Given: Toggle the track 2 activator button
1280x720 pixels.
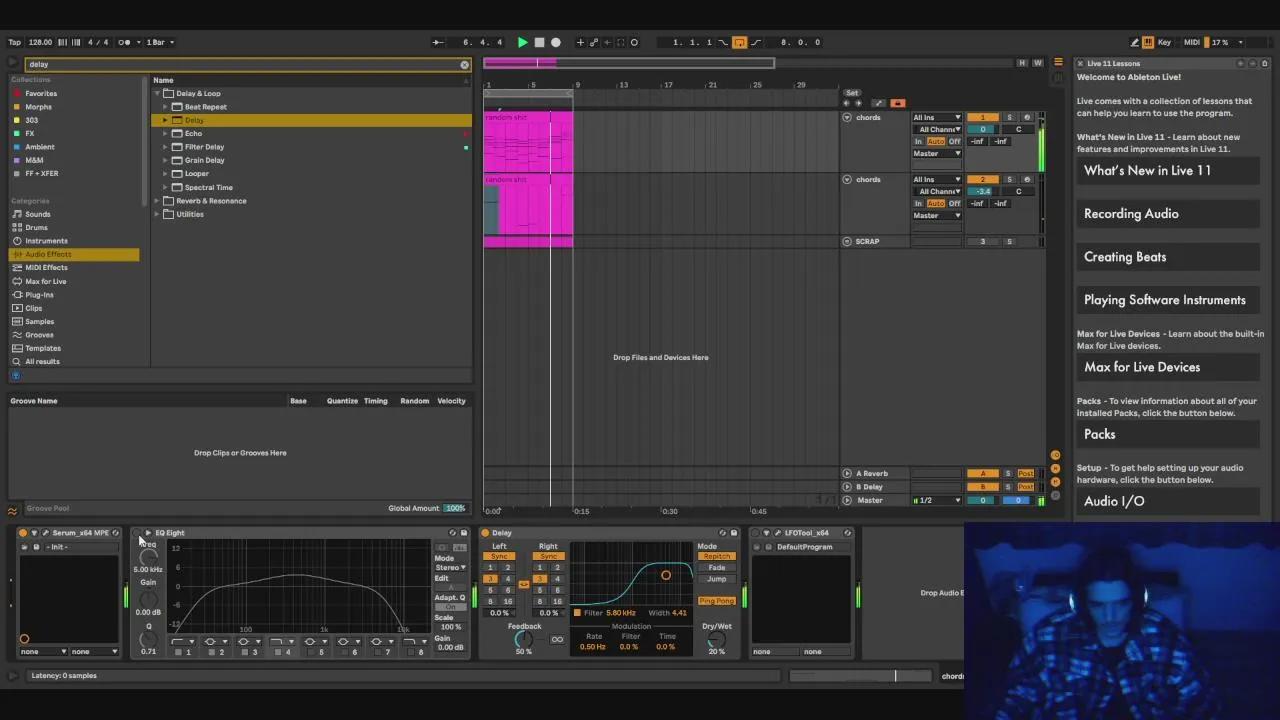Looking at the screenshot, I should pos(982,180).
